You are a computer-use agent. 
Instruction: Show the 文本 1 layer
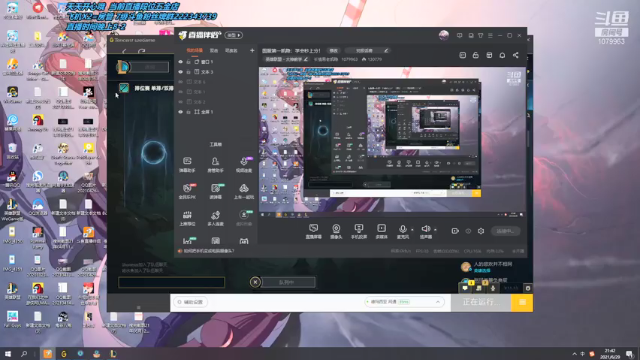pos(180,92)
